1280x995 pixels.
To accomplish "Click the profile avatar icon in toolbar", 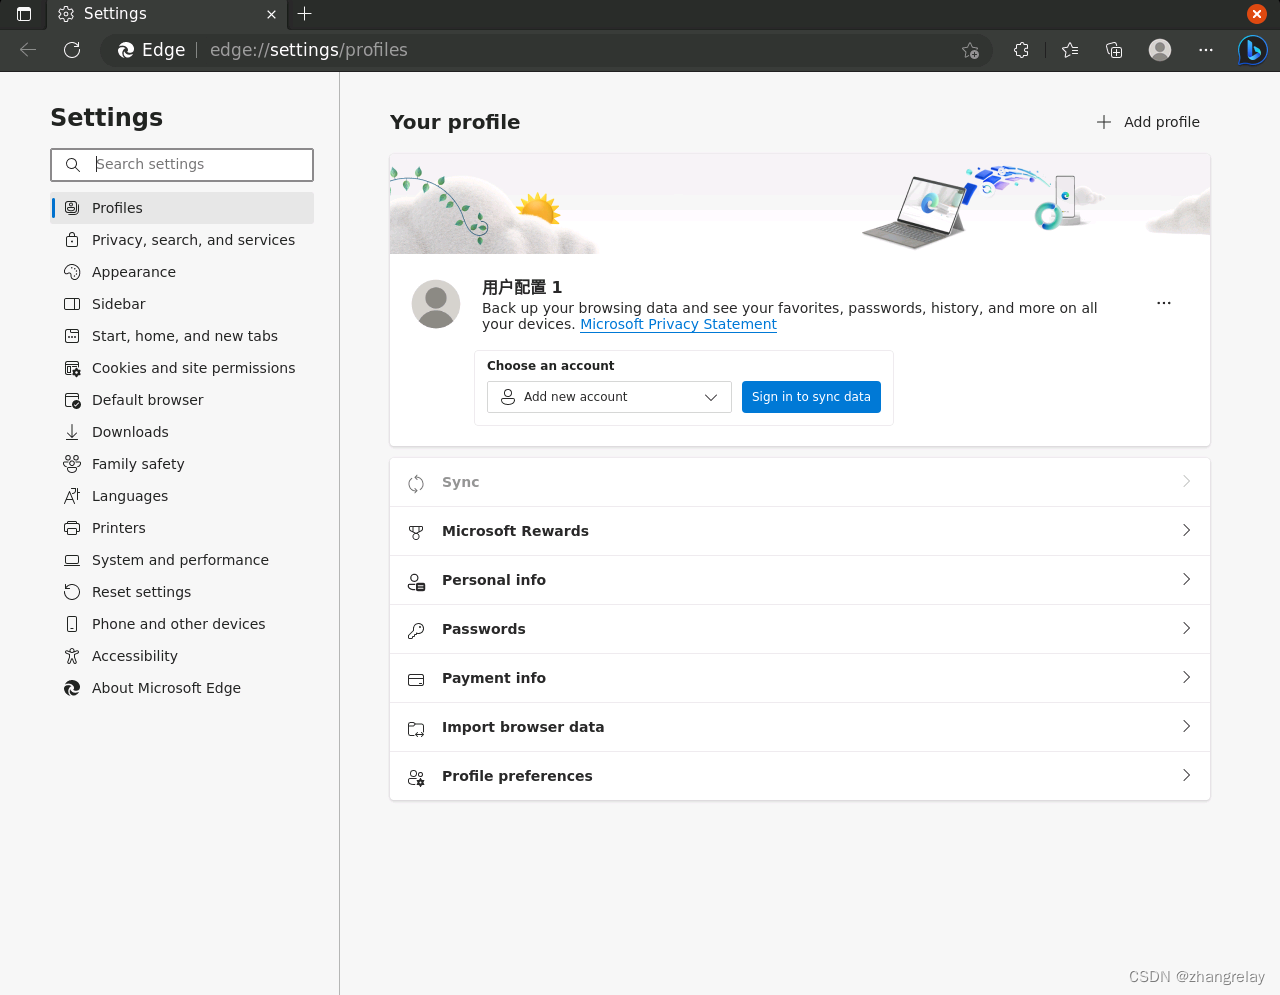I will (x=1159, y=49).
